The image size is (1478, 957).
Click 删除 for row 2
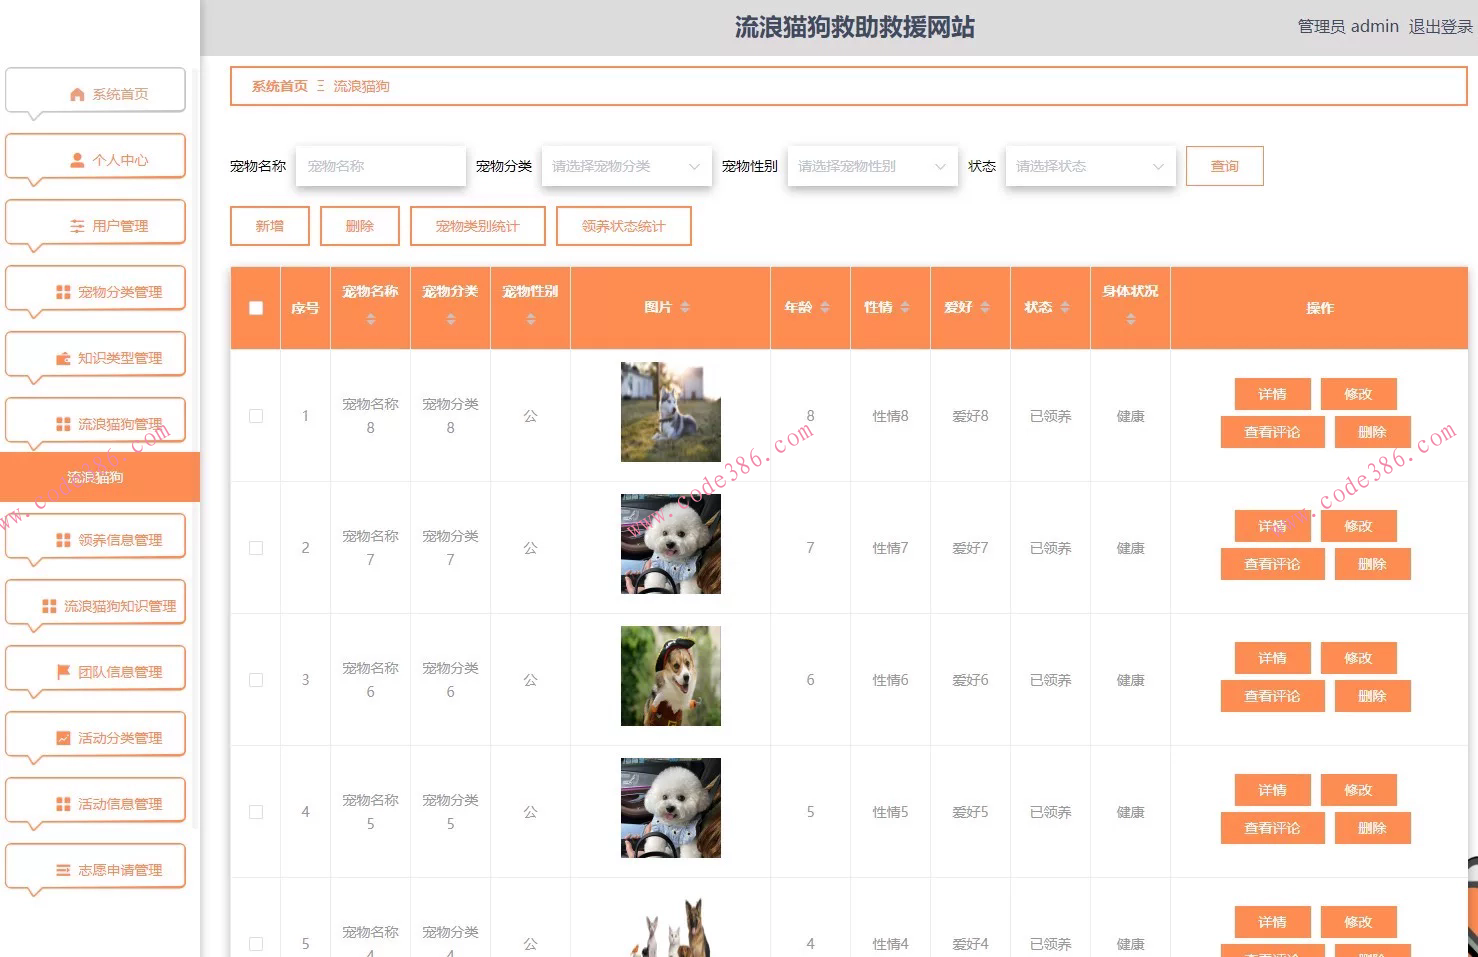[x=1372, y=564]
